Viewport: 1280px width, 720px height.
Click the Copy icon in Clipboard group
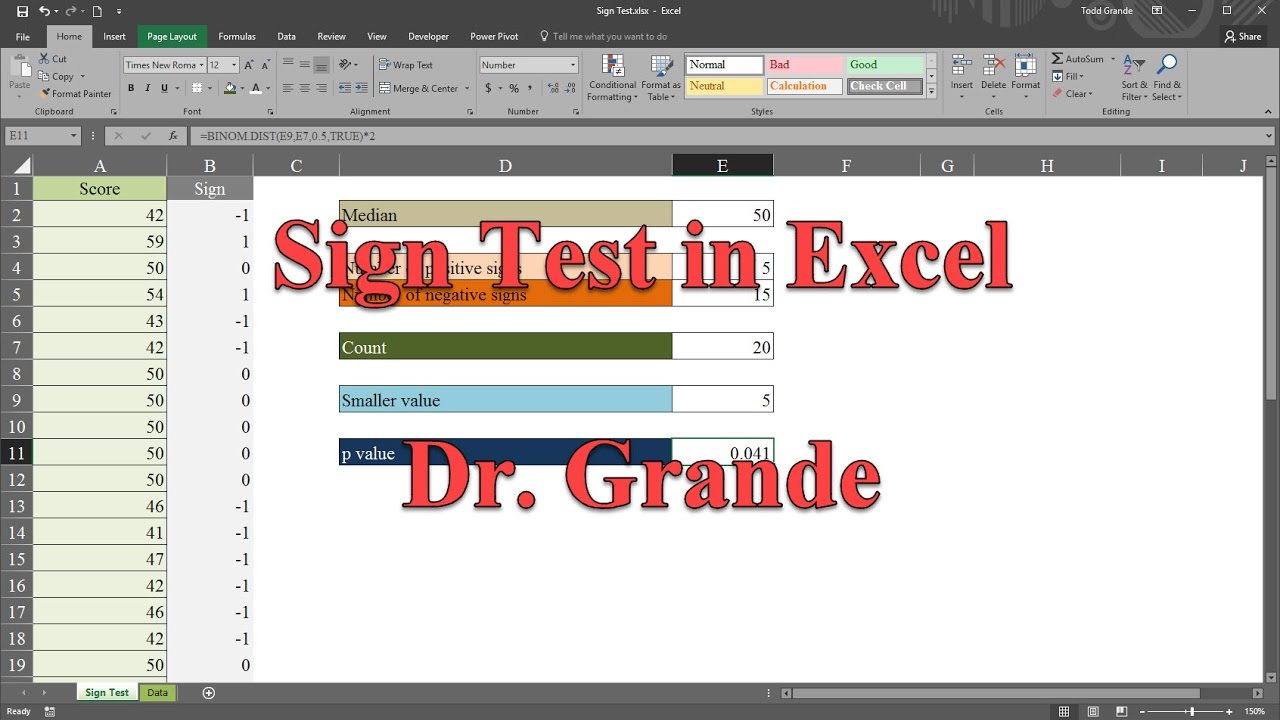pos(45,76)
